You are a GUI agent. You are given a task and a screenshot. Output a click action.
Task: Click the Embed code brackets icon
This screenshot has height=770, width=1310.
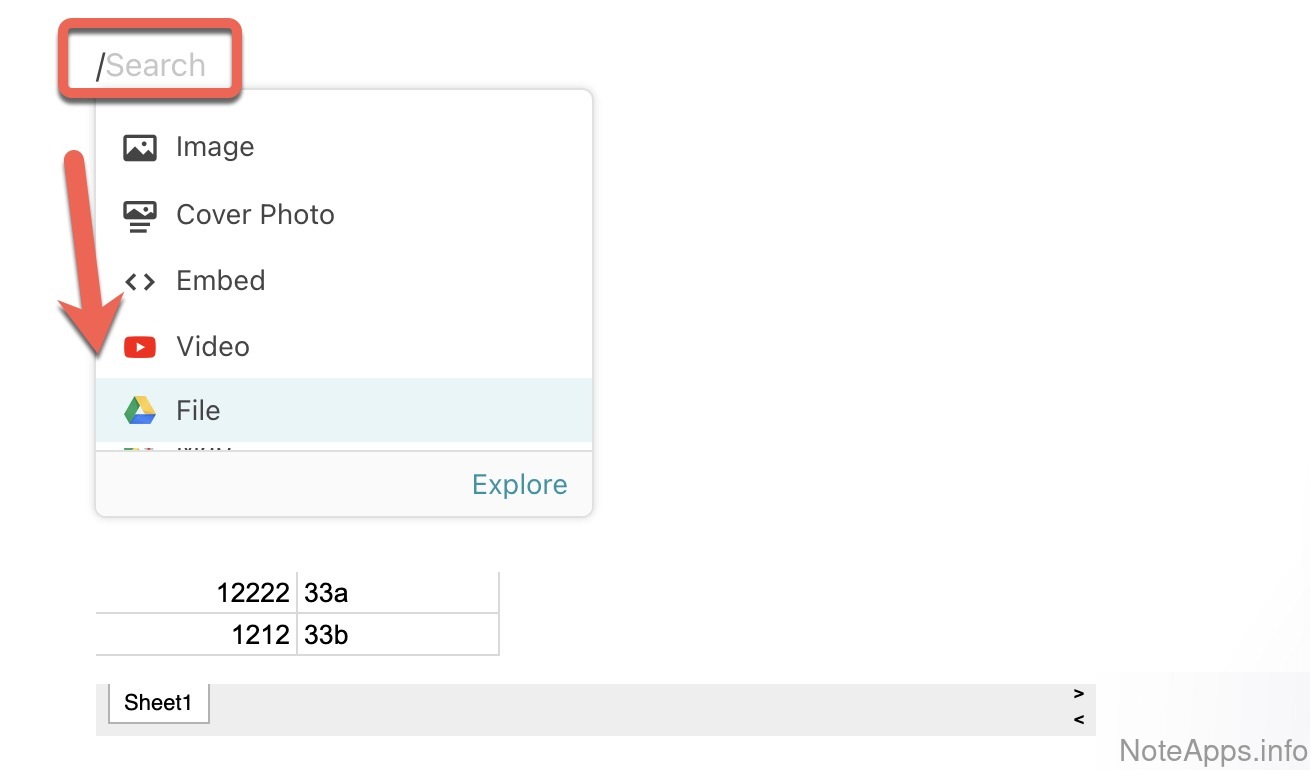[x=140, y=282]
